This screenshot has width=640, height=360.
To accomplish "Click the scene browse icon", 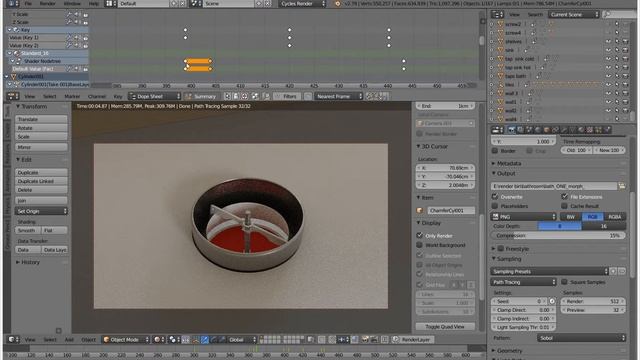I will coord(195,3).
